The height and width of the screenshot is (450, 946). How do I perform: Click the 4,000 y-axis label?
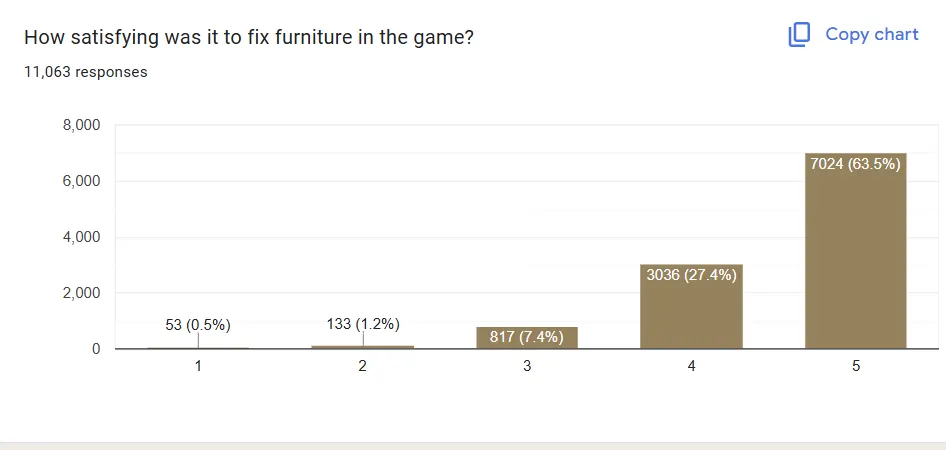(x=82, y=238)
